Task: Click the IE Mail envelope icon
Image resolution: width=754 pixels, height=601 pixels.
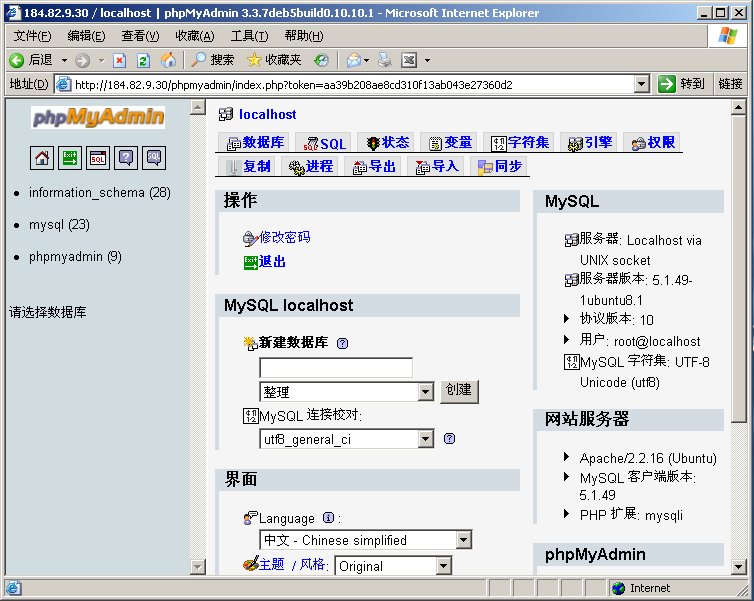Action: coord(353,60)
